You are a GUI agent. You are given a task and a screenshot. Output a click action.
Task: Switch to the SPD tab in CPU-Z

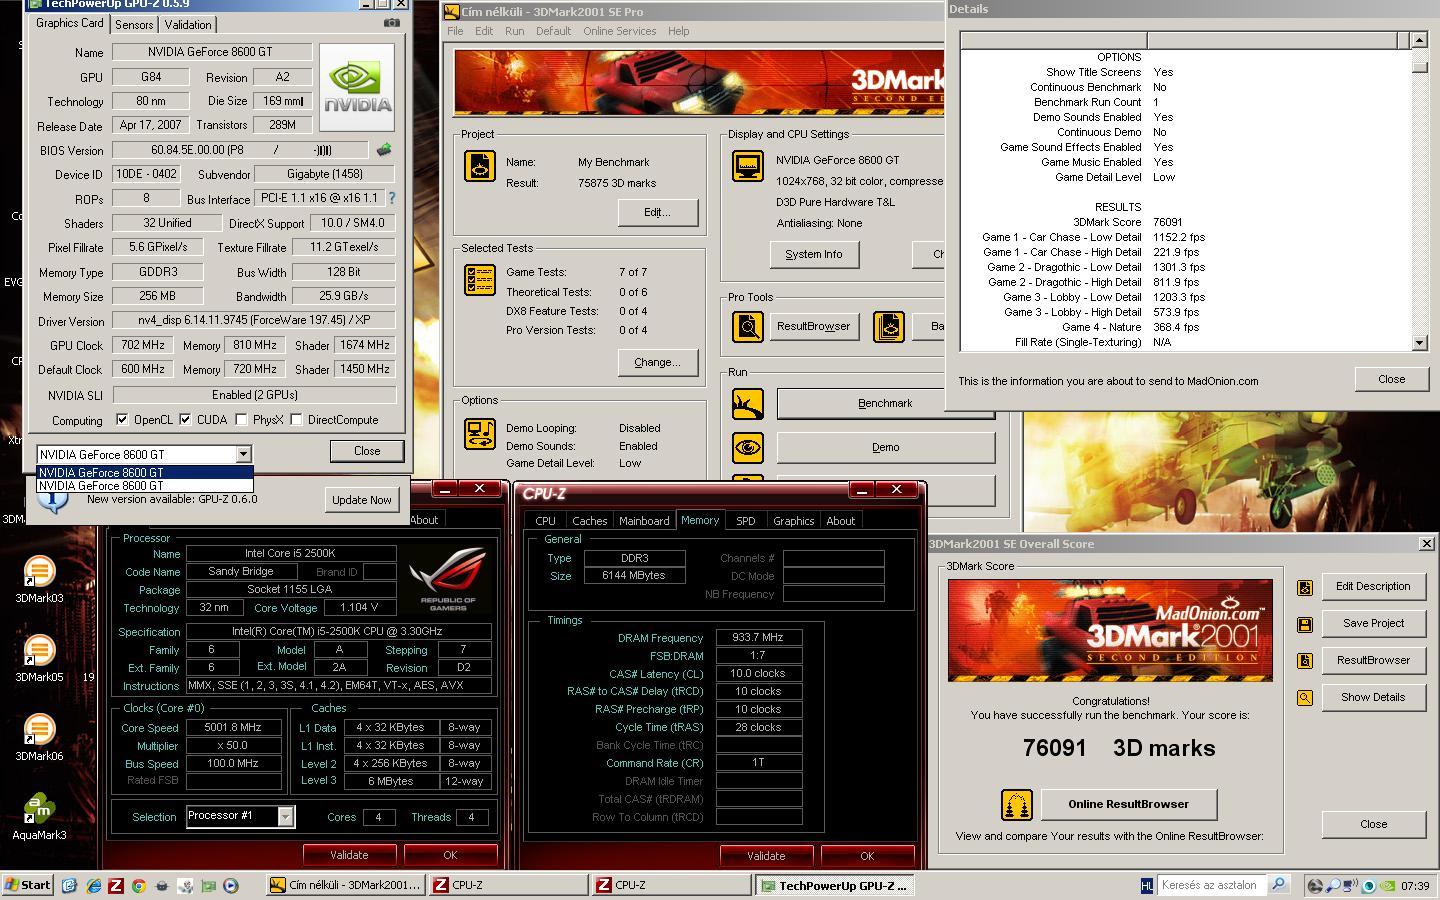(x=745, y=520)
